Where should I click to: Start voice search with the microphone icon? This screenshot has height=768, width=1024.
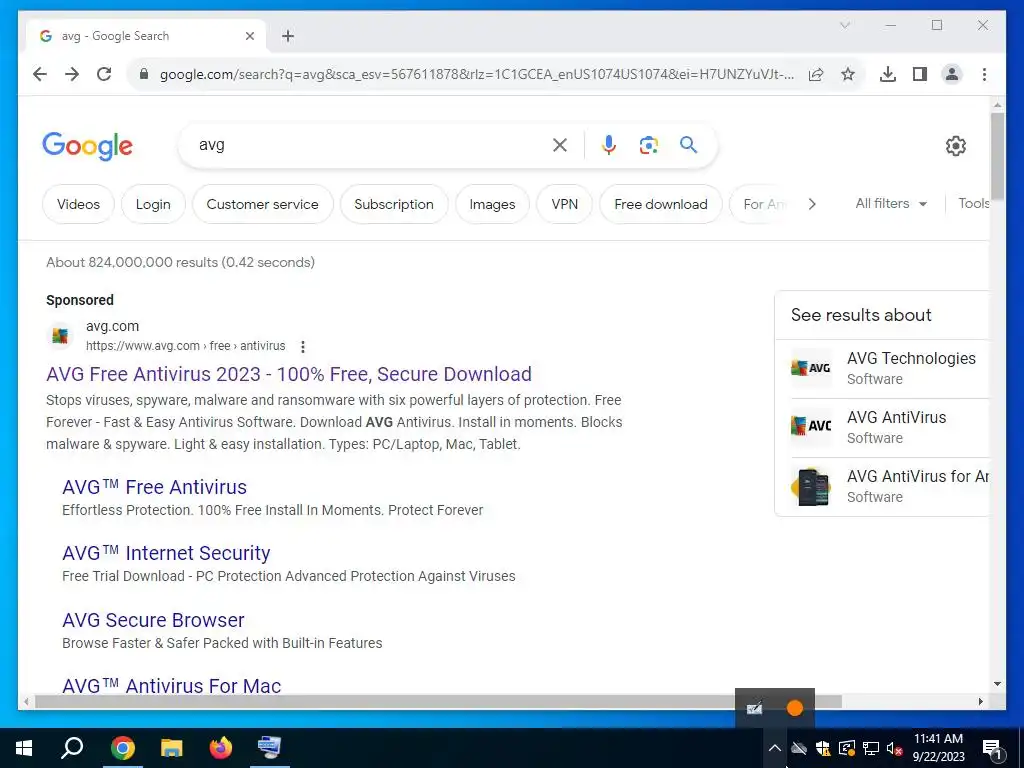point(609,145)
